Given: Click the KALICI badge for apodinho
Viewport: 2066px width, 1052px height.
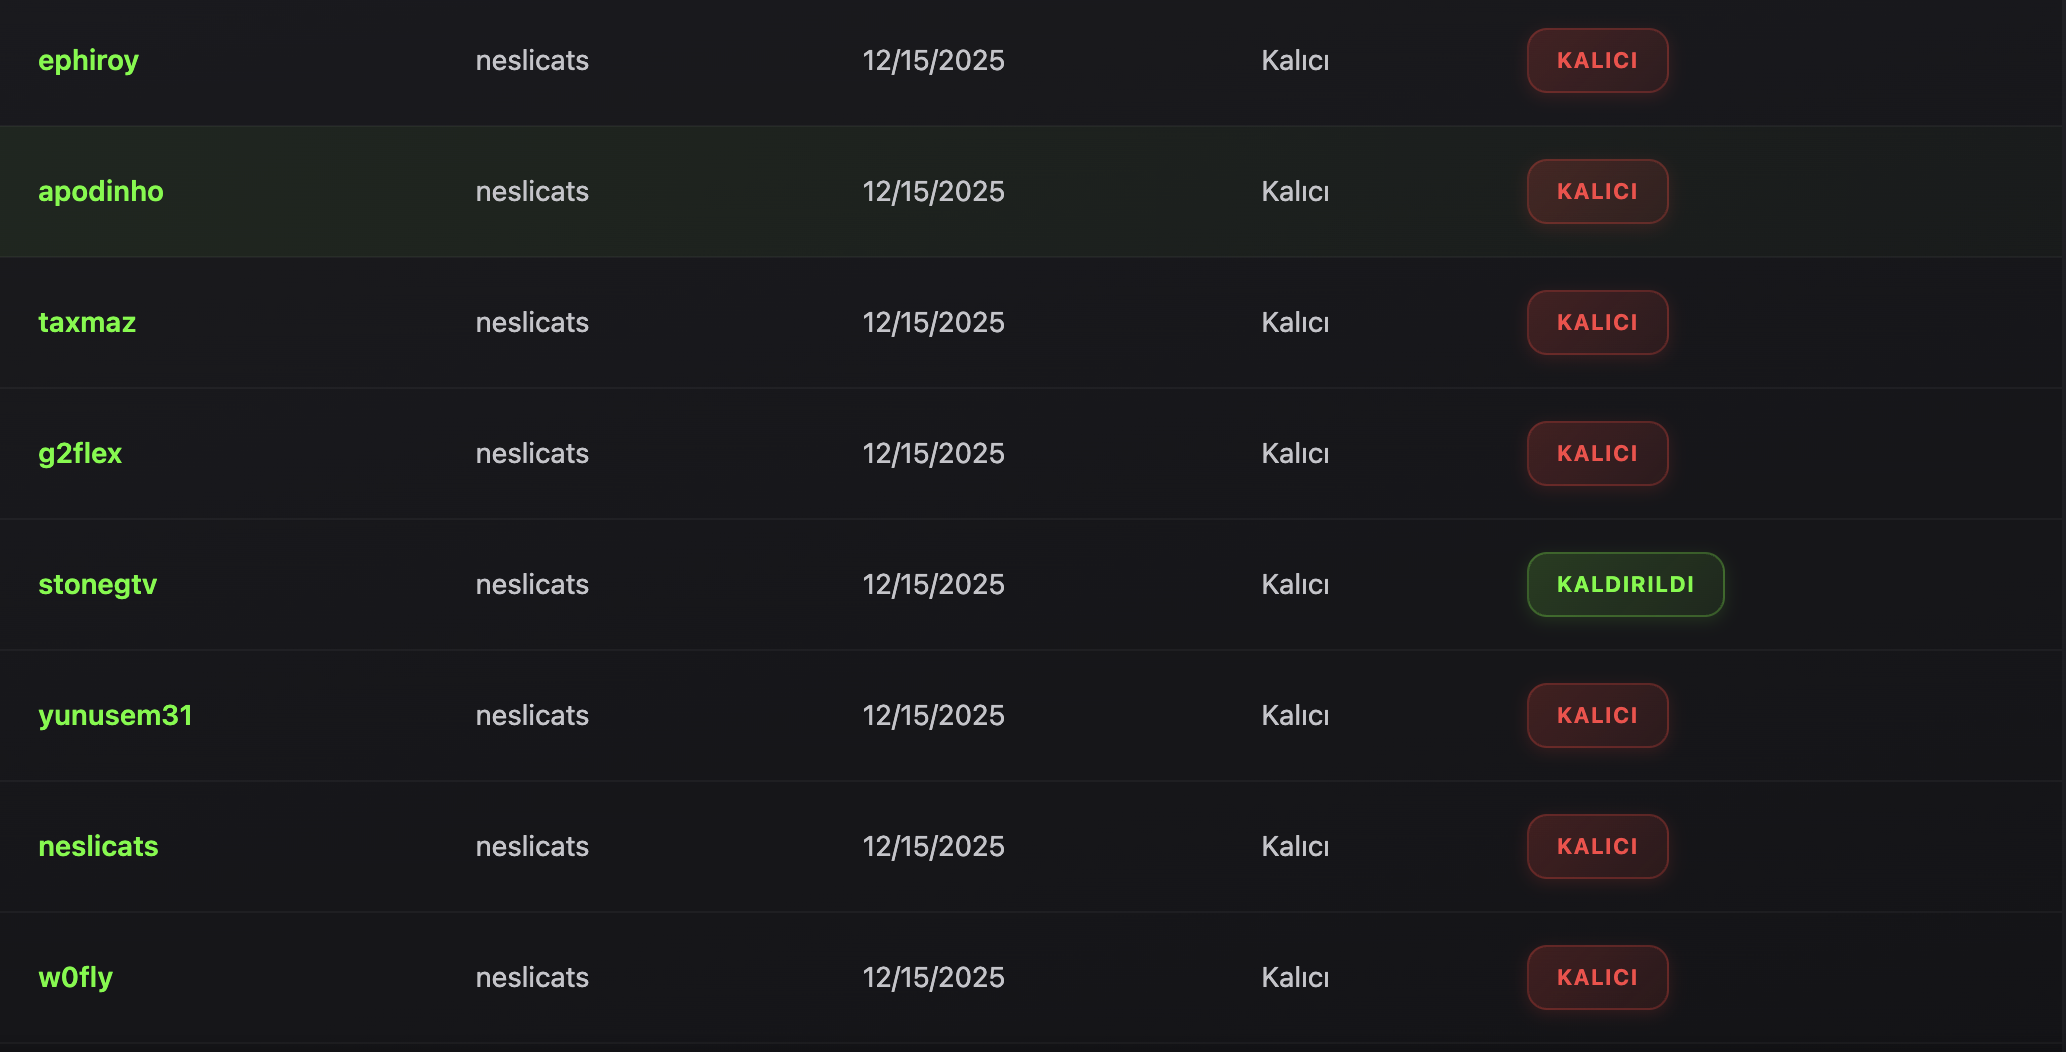Looking at the screenshot, I should click(x=1597, y=191).
